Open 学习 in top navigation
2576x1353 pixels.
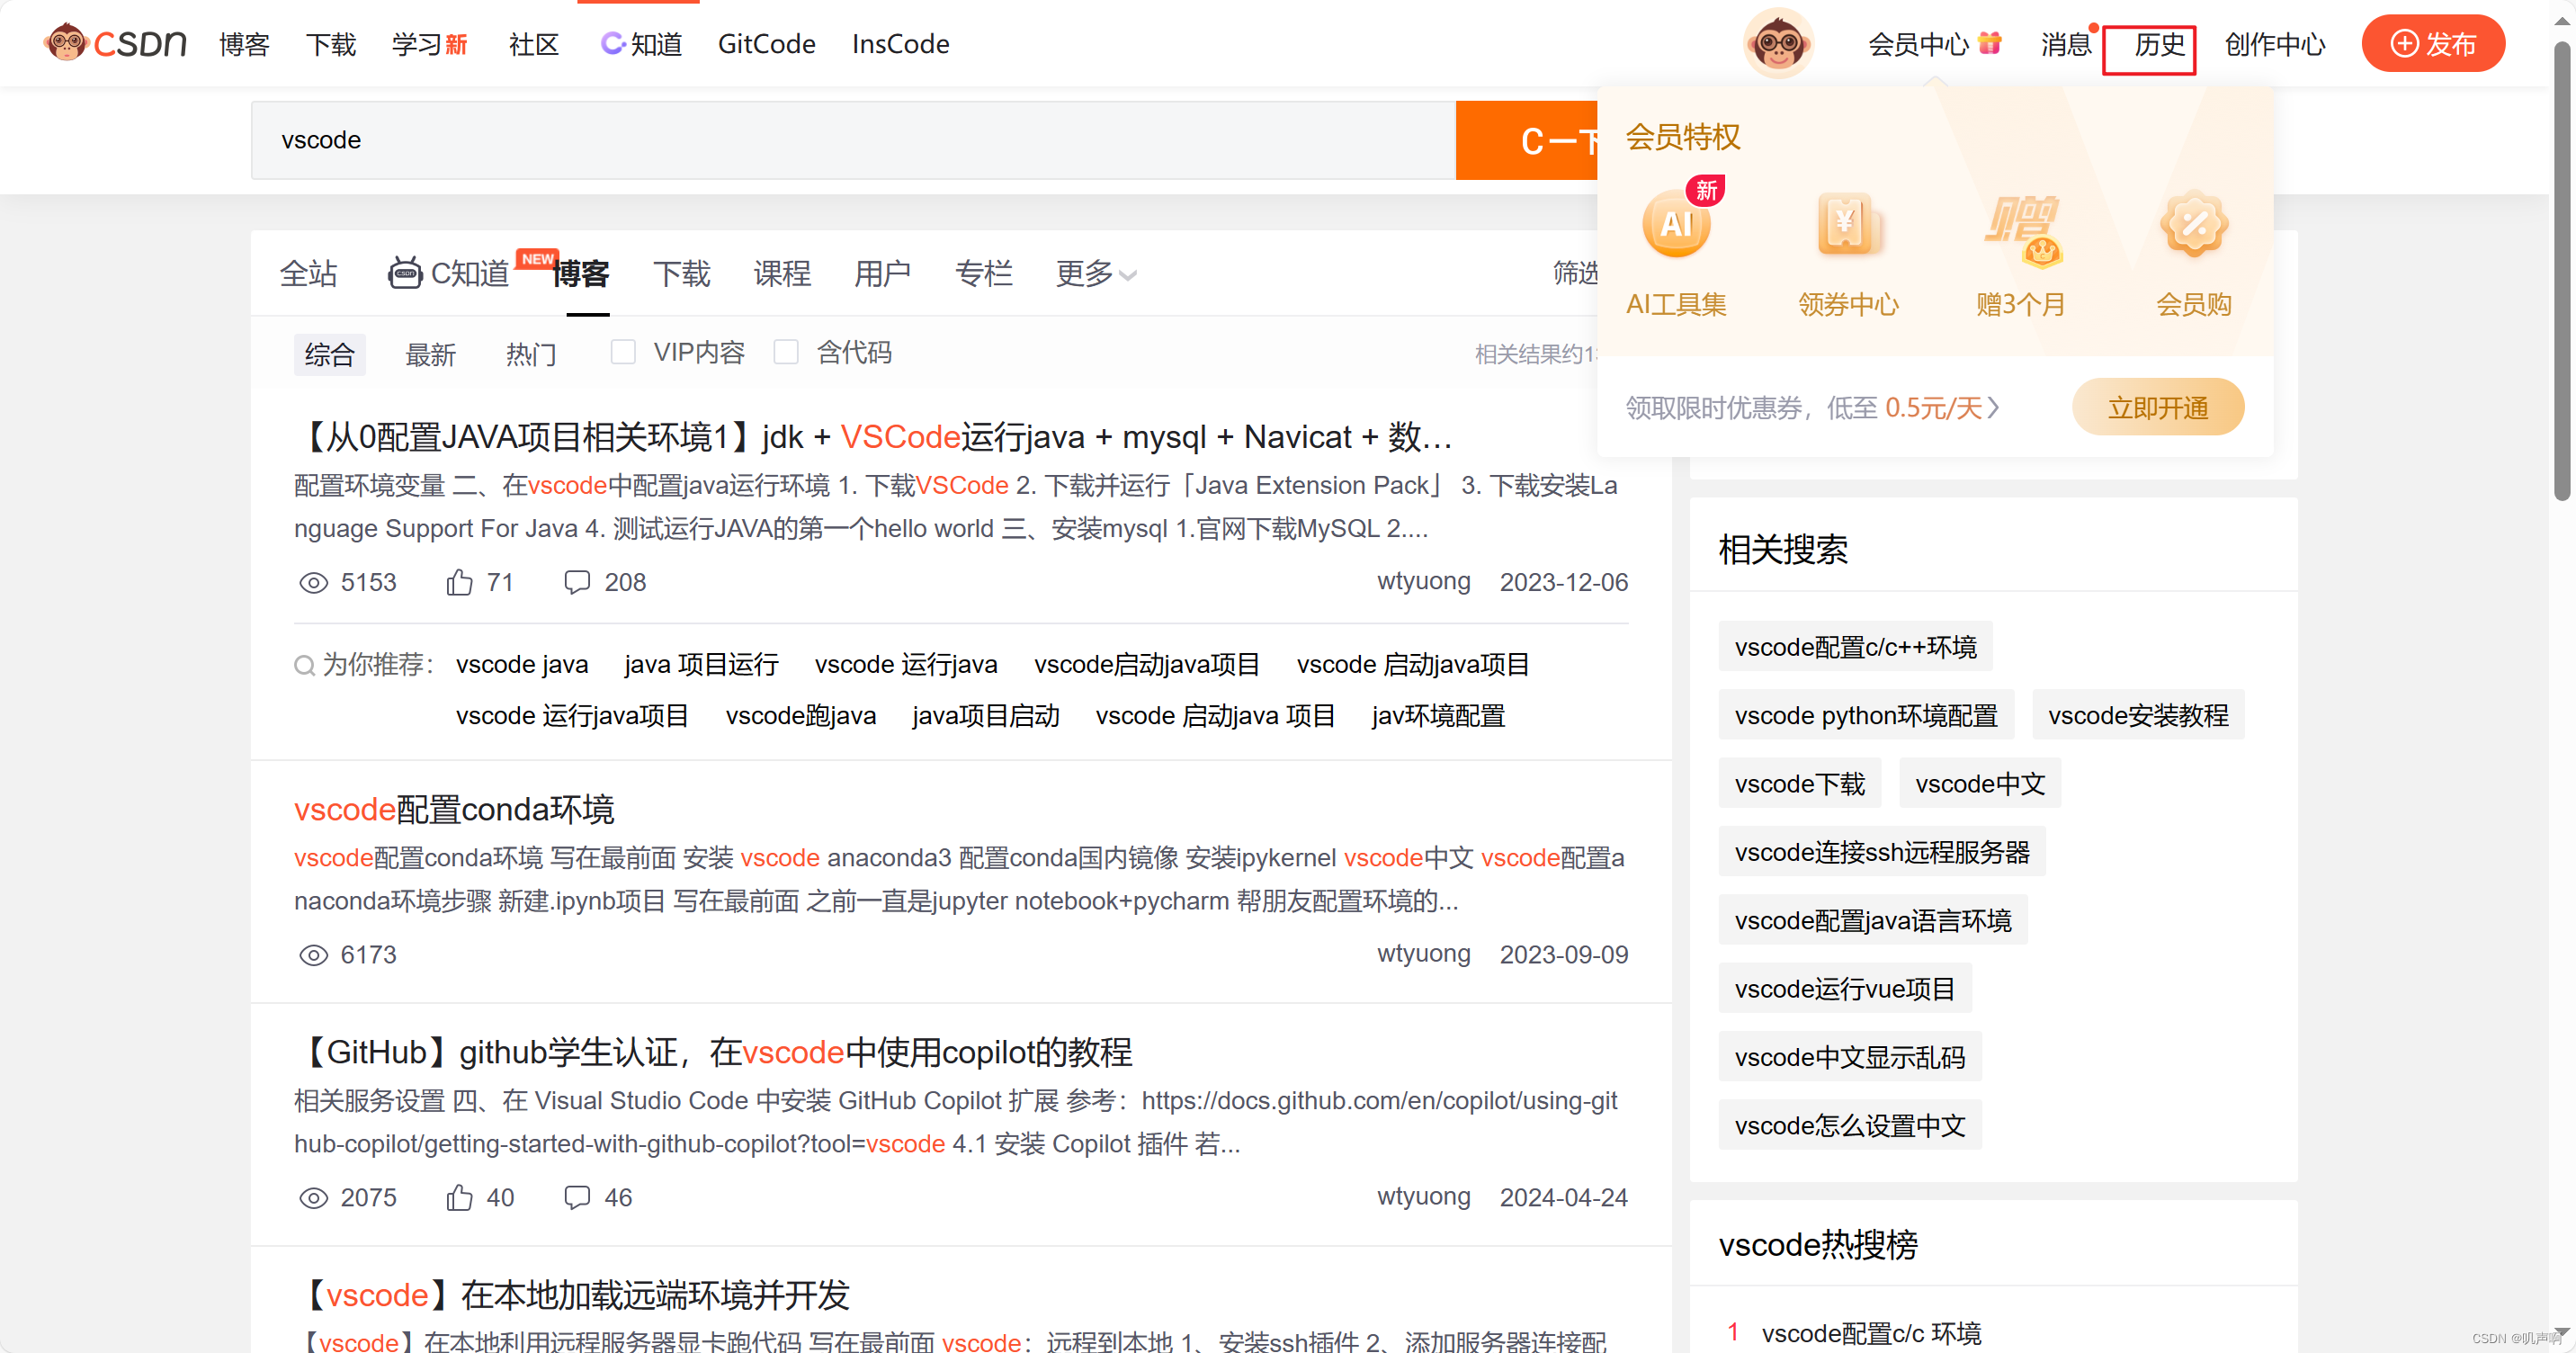tap(429, 44)
